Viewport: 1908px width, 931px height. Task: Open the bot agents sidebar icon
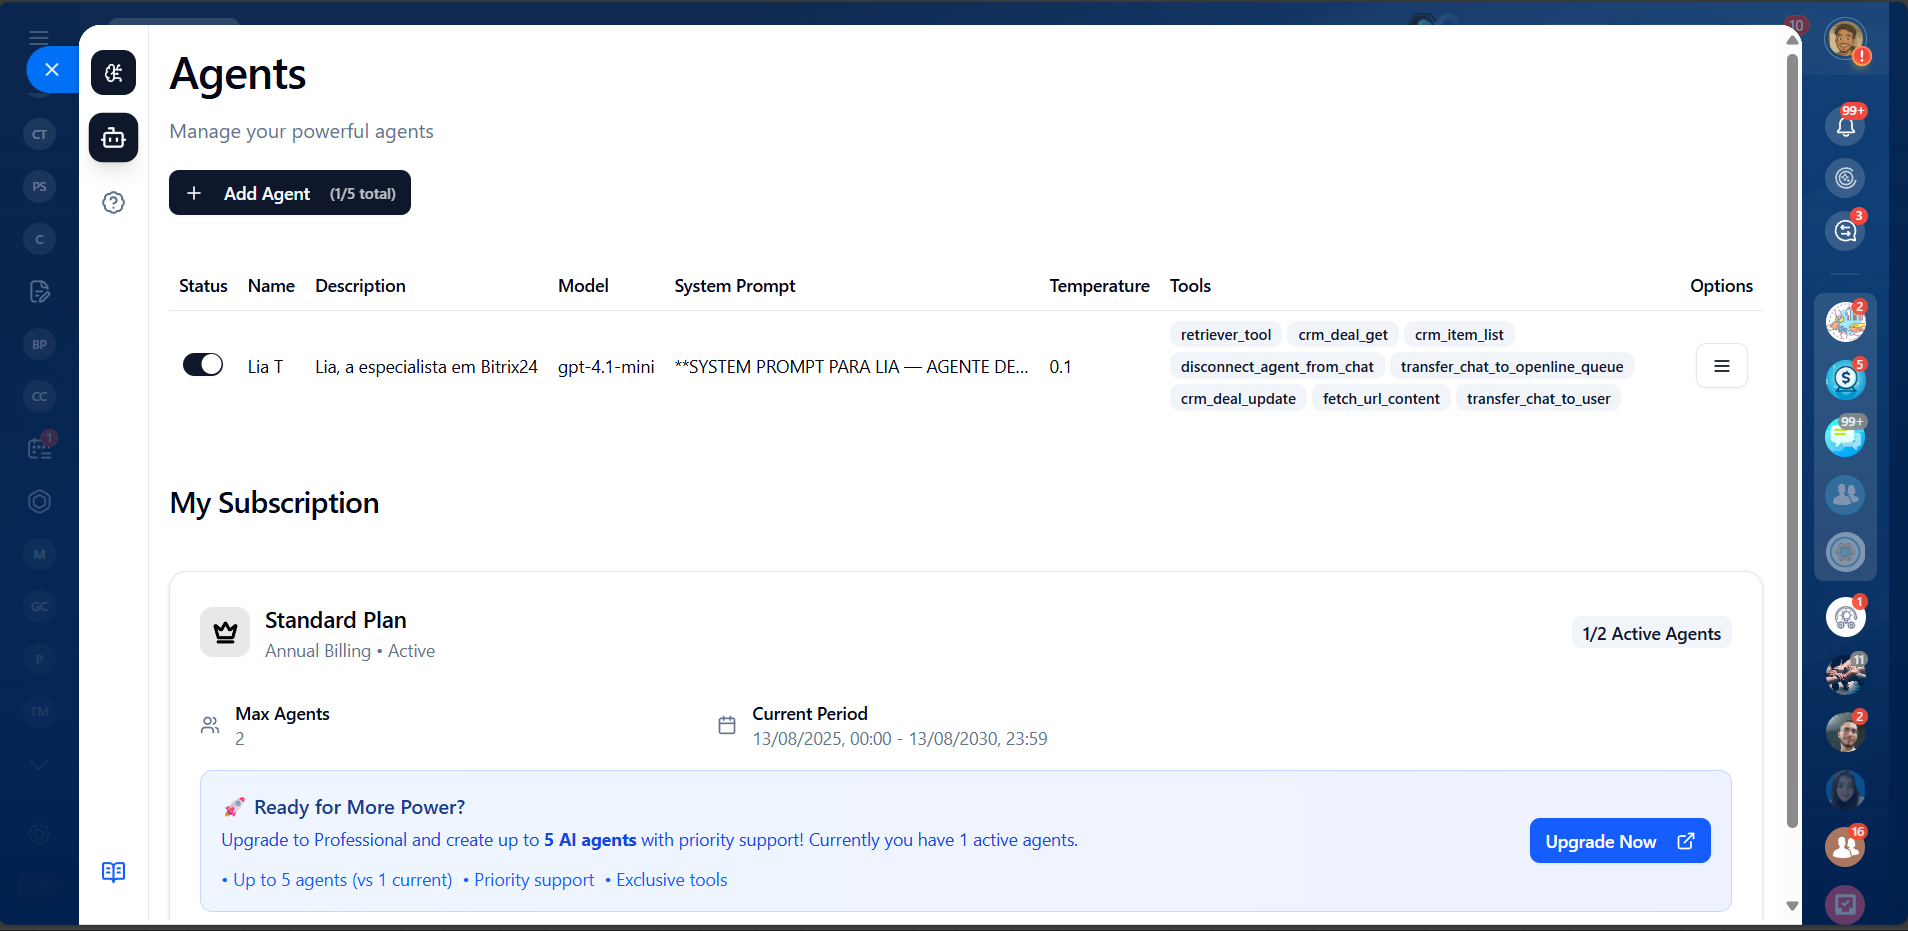(113, 138)
